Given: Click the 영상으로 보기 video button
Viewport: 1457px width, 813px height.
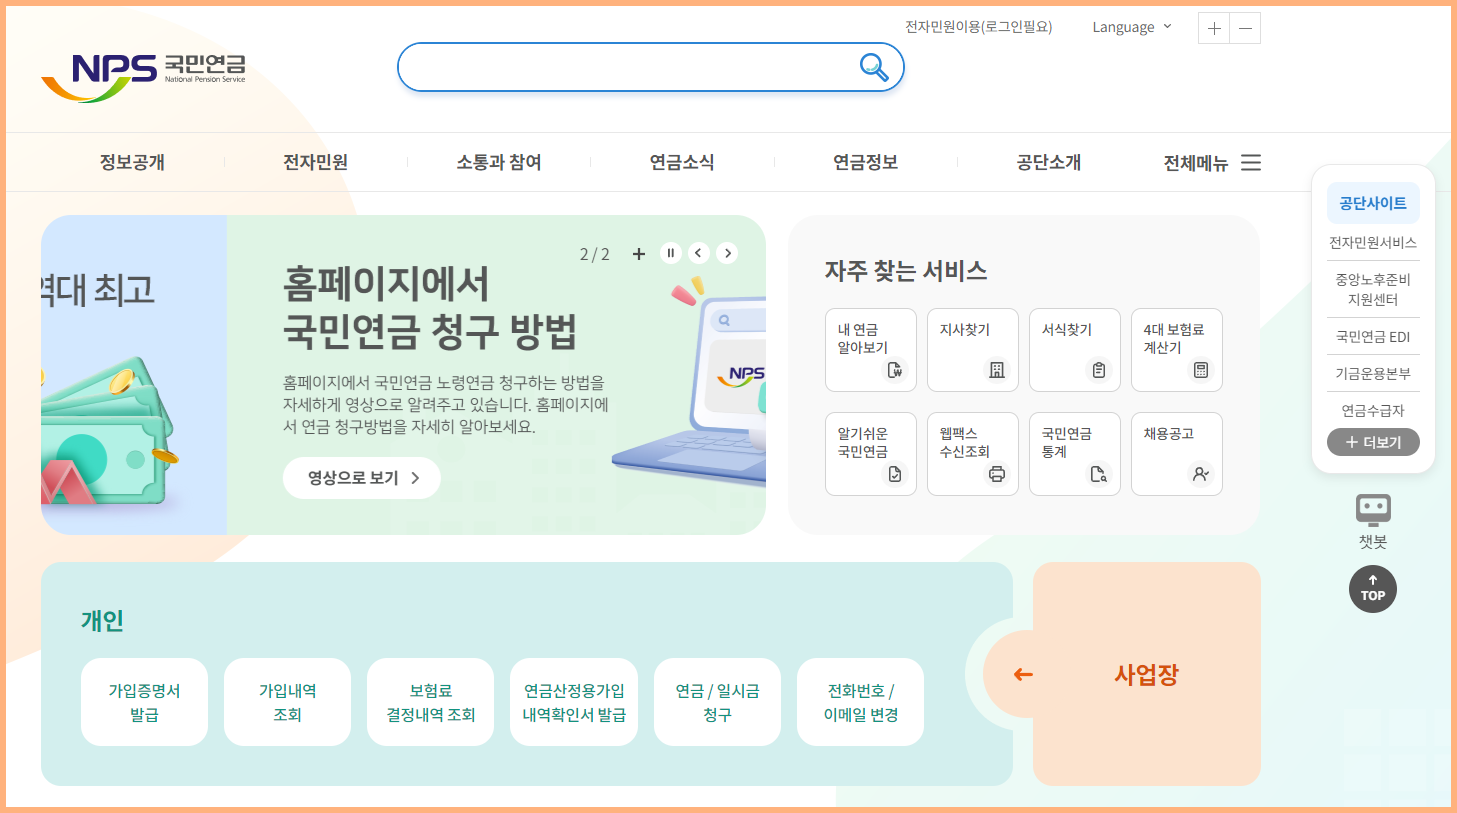Looking at the screenshot, I should 361,477.
